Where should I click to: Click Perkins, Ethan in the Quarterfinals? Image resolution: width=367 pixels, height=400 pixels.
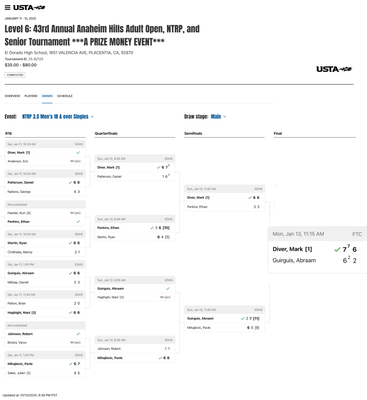pyautogui.click(x=108, y=228)
